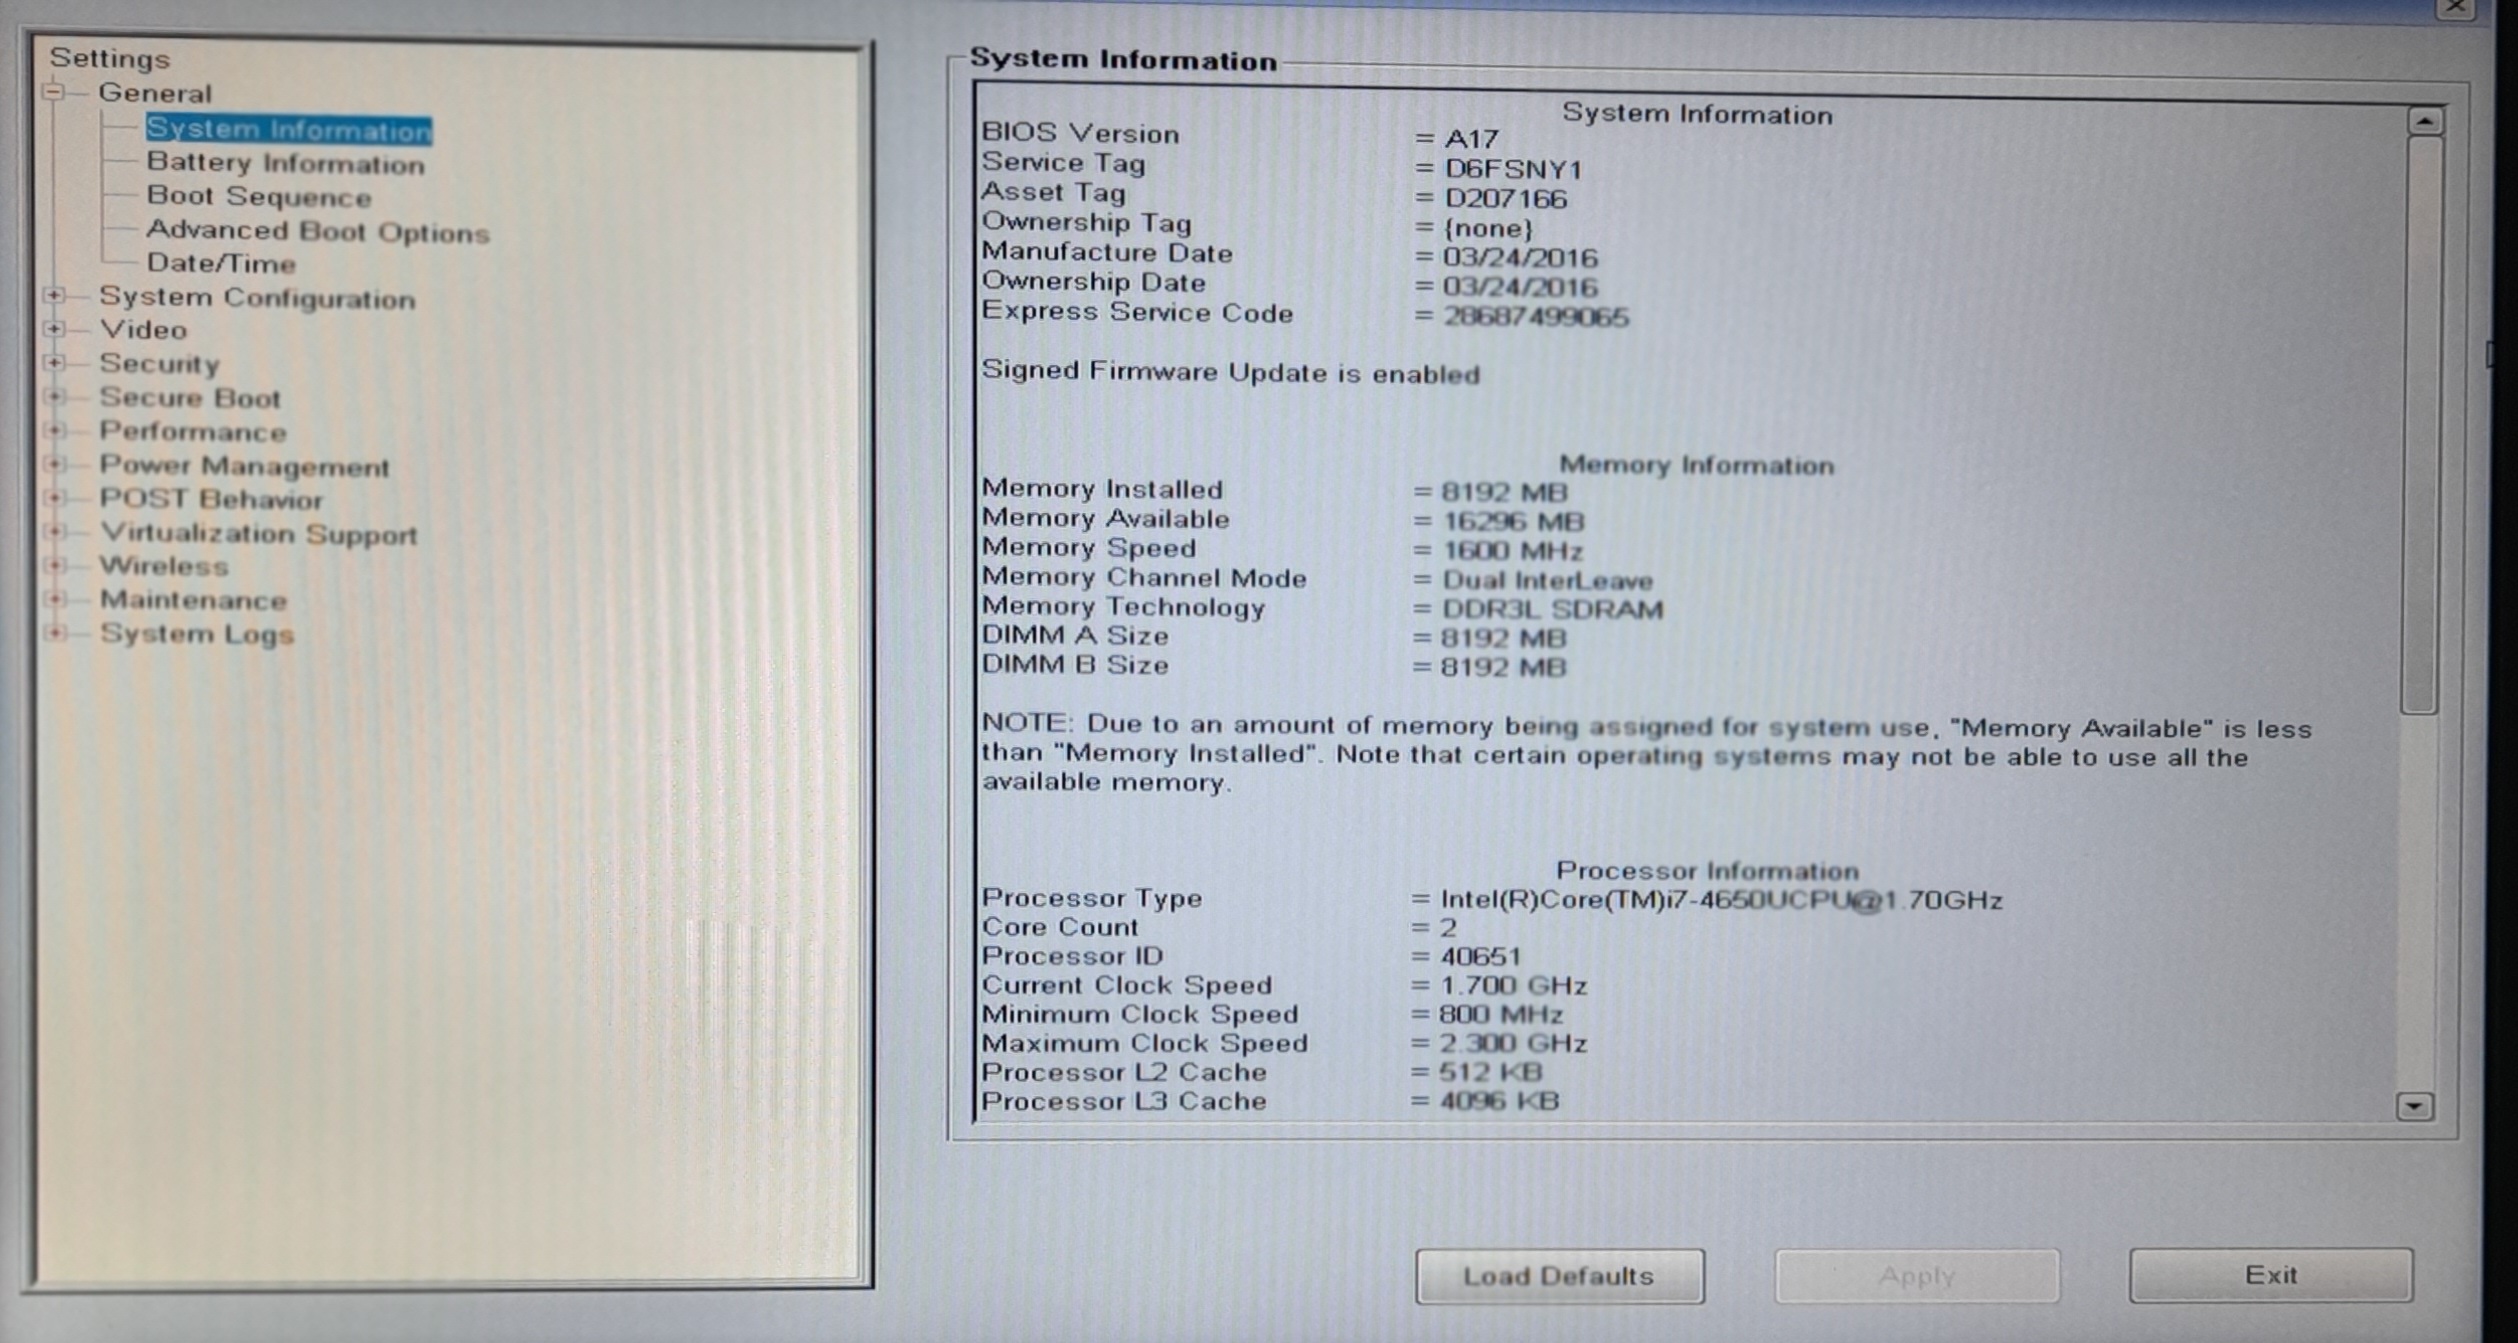Select the Performance category

point(193,431)
